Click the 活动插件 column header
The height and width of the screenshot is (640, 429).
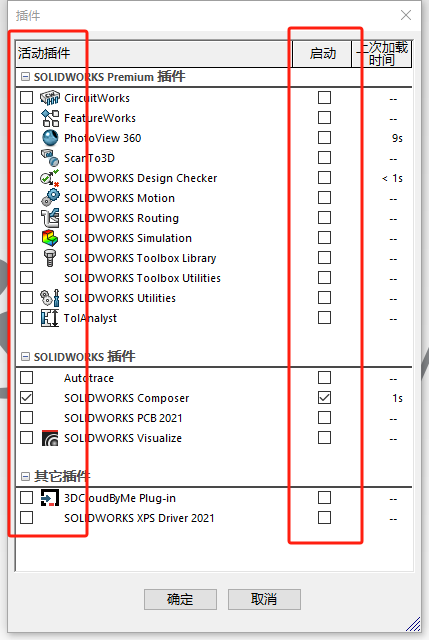coord(154,53)
